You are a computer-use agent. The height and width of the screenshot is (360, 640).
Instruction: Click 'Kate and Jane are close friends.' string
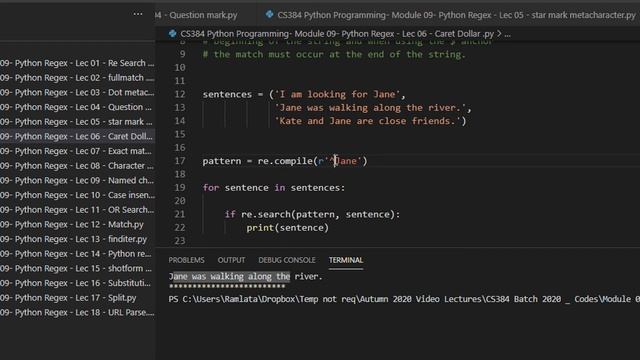(x=368, y=121)
